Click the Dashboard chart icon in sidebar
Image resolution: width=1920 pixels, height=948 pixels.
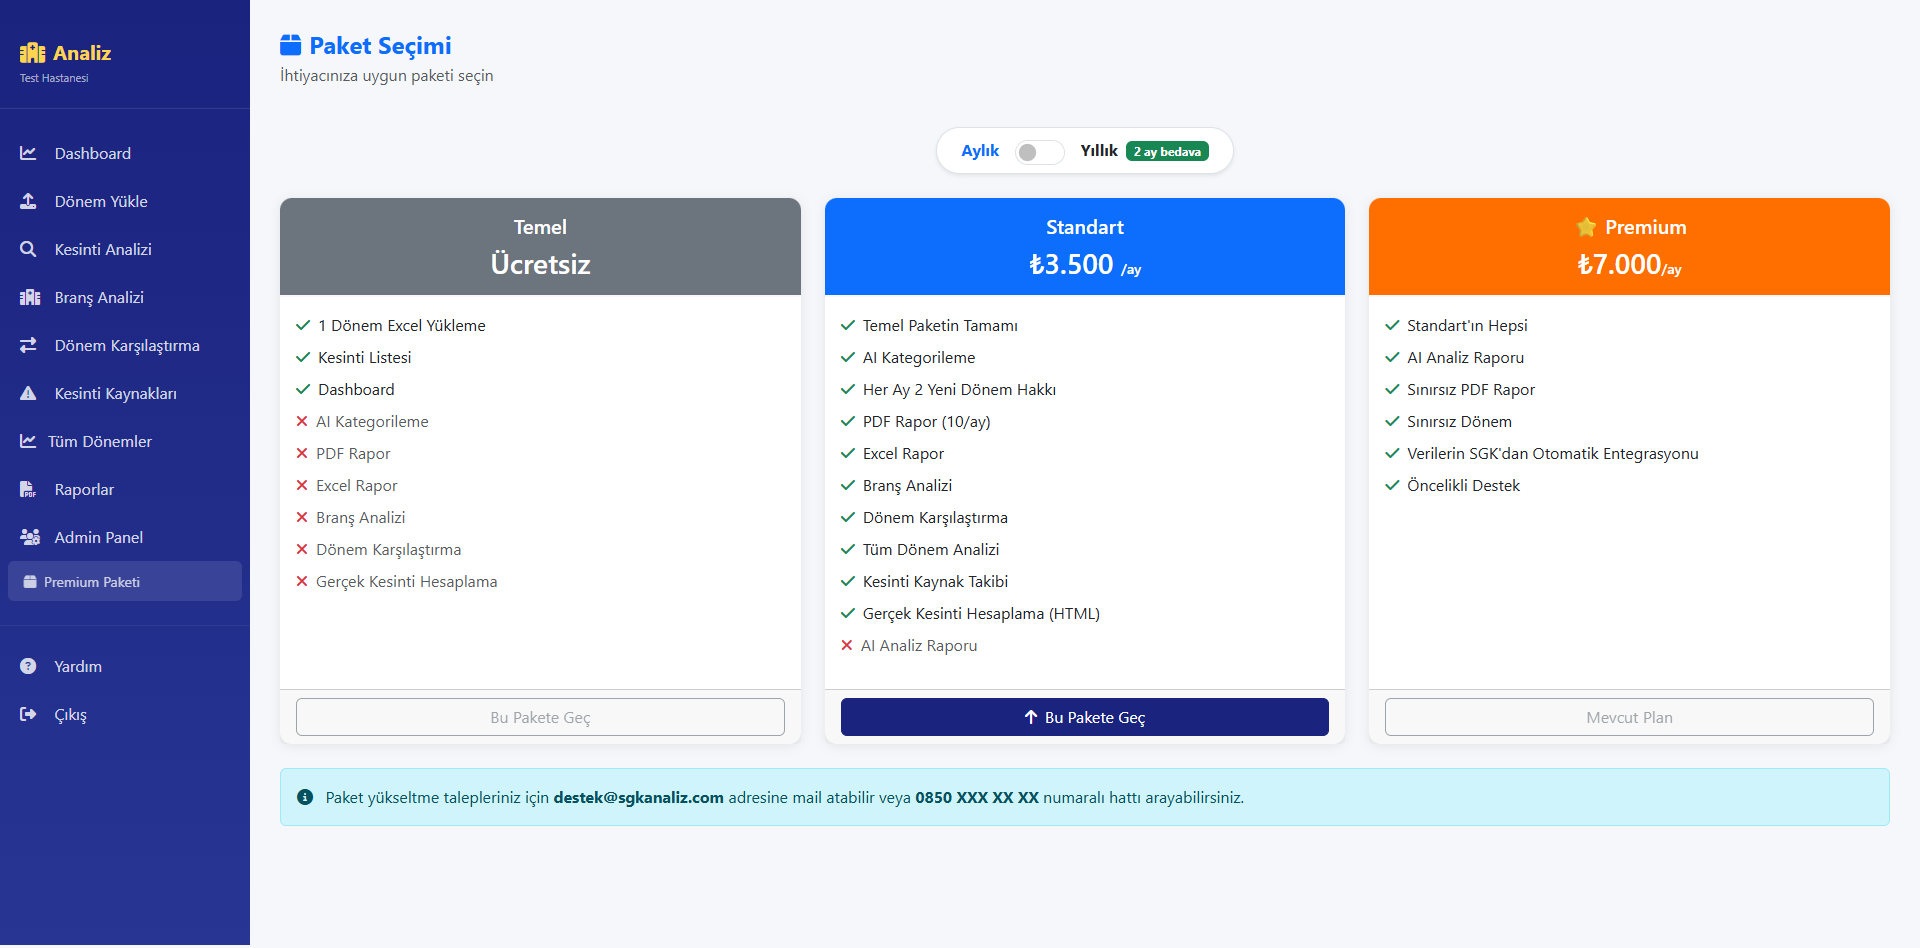pyautogui.click(x=28, y=153)
